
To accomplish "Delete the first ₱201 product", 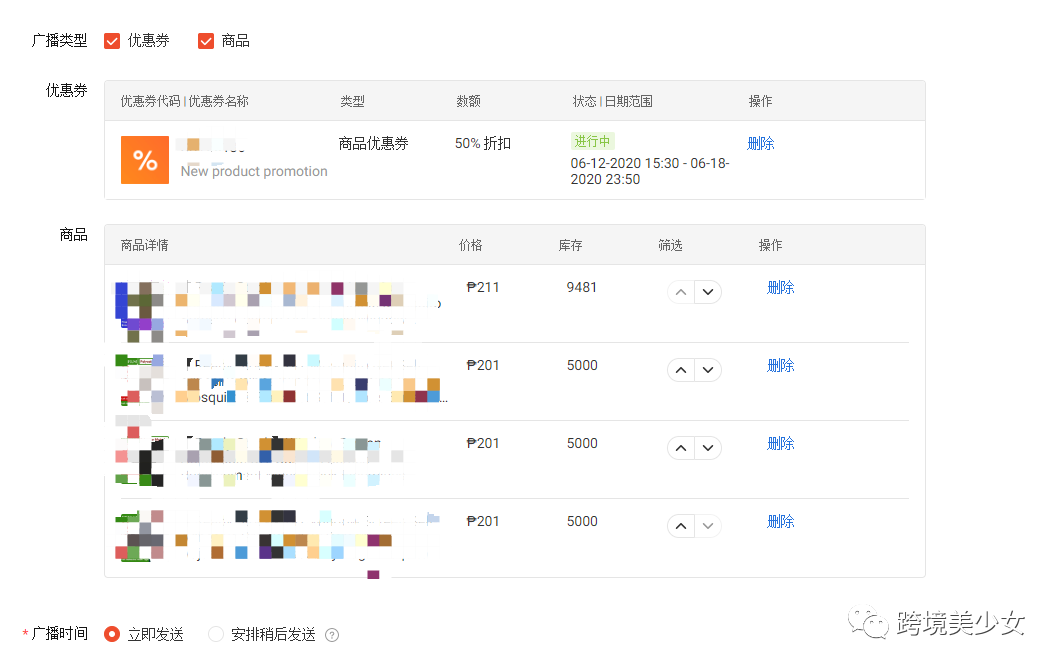I will [x=780, y=365].
